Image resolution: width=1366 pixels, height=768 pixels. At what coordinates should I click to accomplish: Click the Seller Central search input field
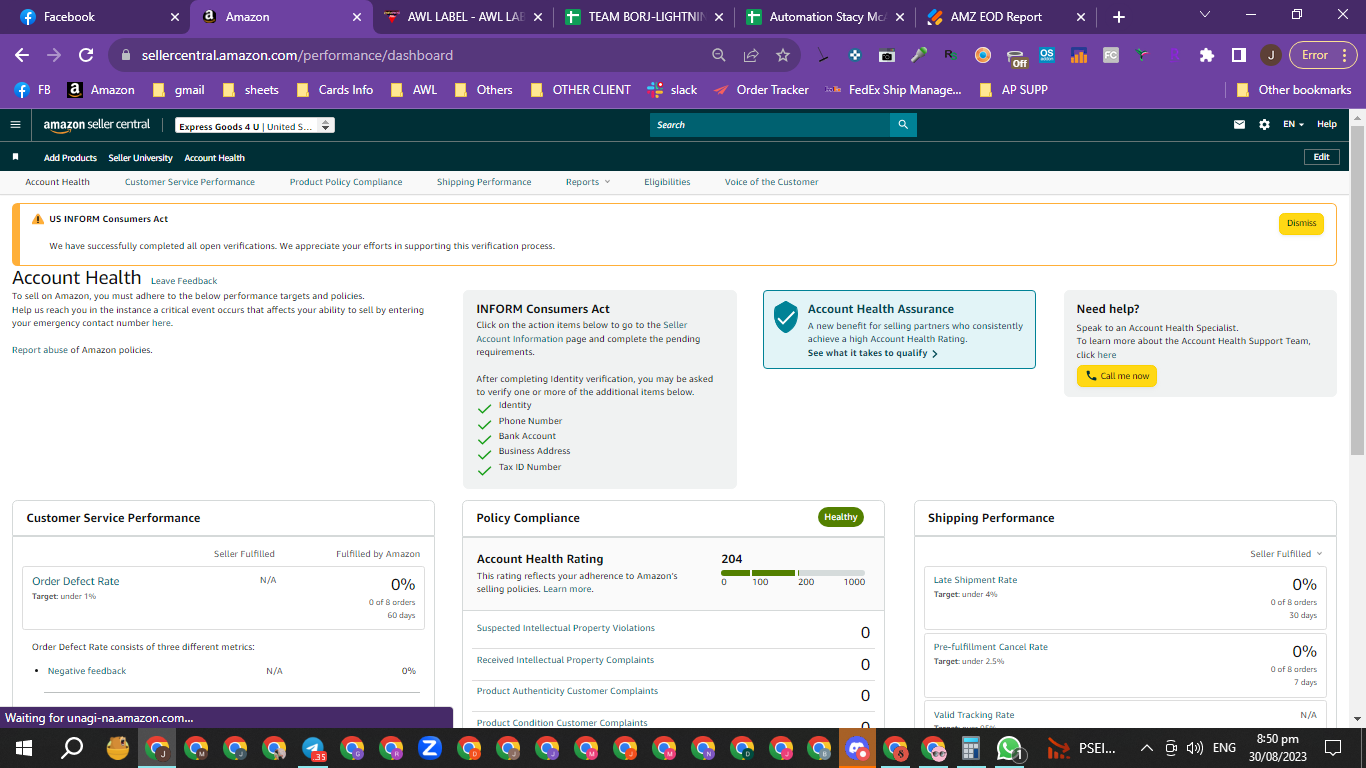pos(770,125)
